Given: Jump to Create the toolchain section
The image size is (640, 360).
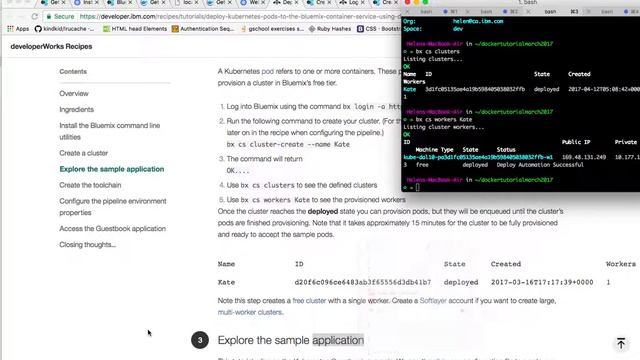Looking at the screenshot, I should (90, 185).
